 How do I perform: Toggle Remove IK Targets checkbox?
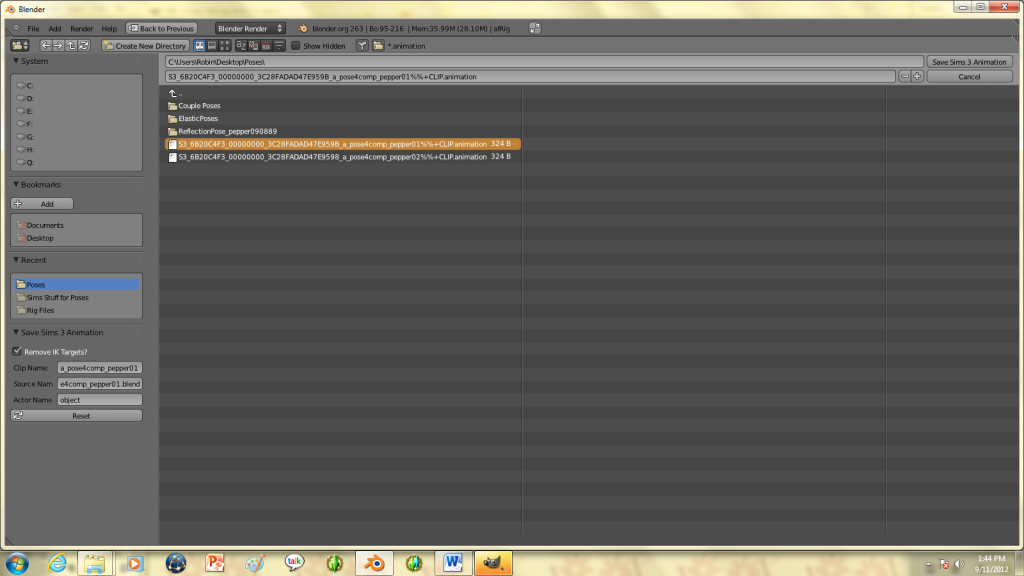(17, 351)
